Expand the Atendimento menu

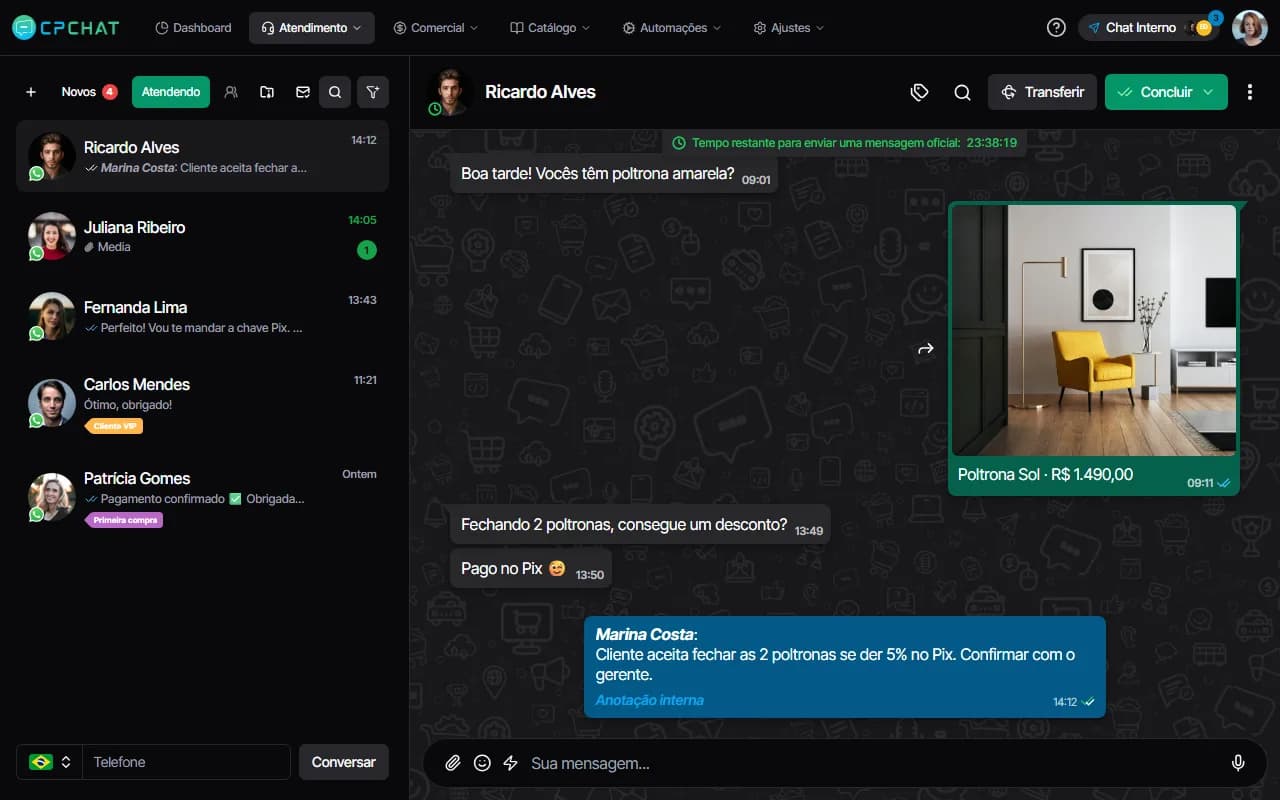[312, 28]
